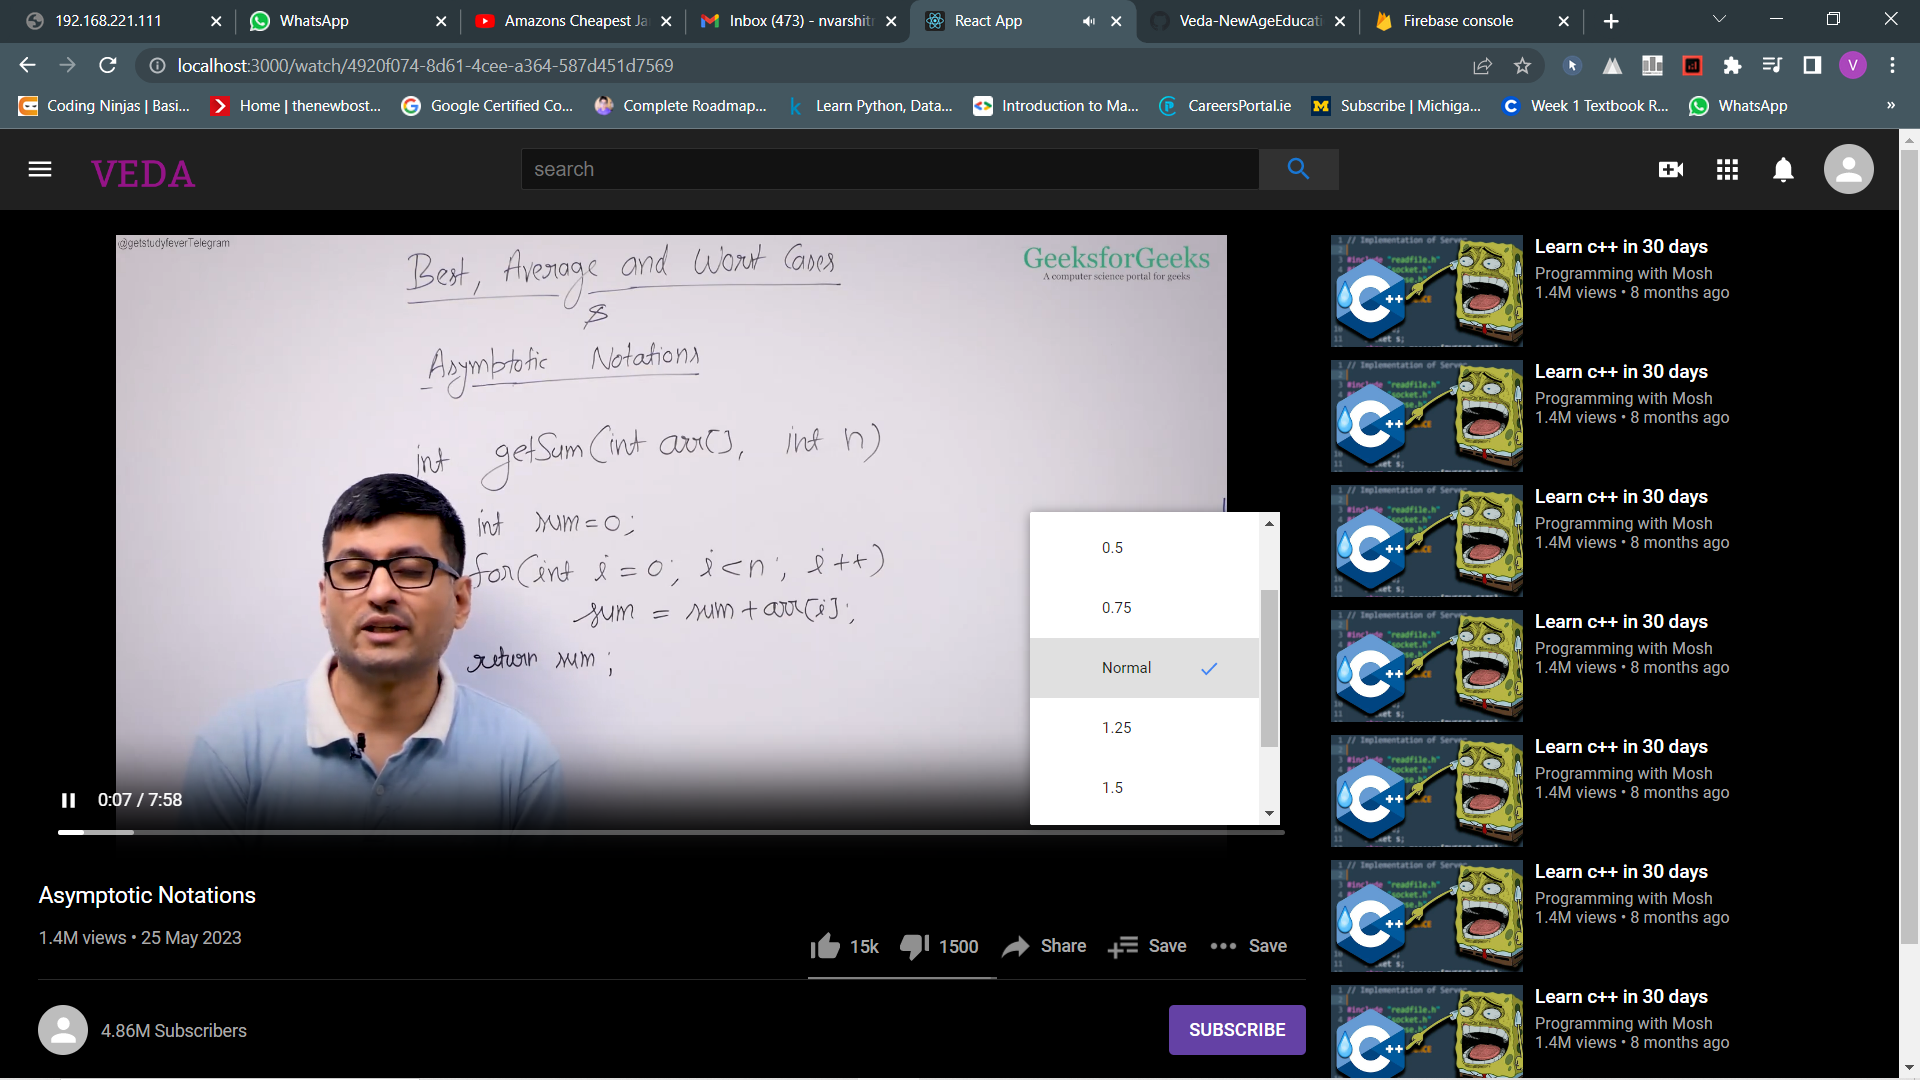1920x1080 pixels.
Task: Like the video with thumbs up
Action: pos(824,946)
